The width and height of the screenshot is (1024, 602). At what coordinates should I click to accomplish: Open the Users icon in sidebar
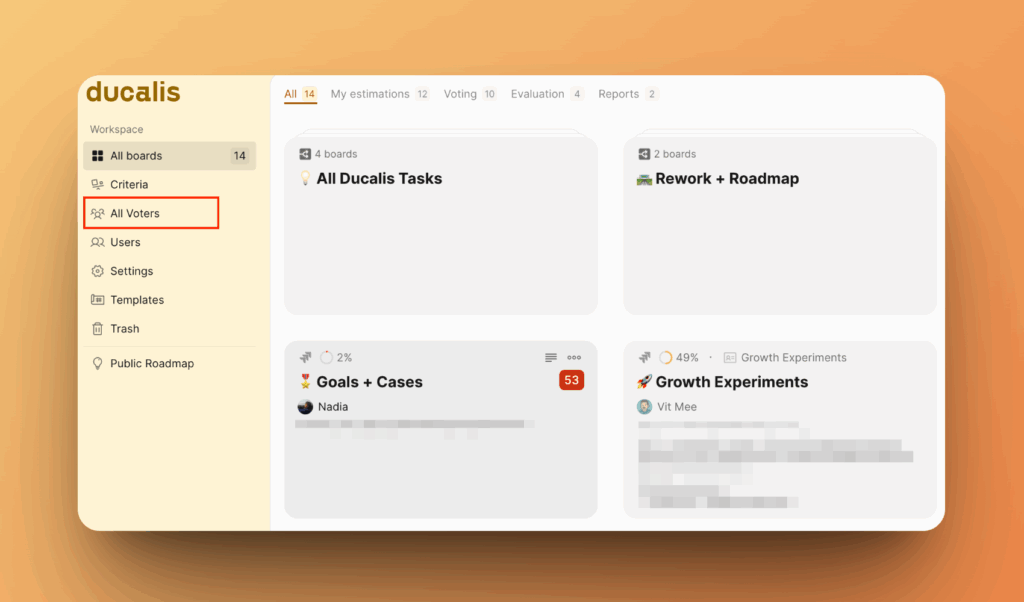[97, 243]
